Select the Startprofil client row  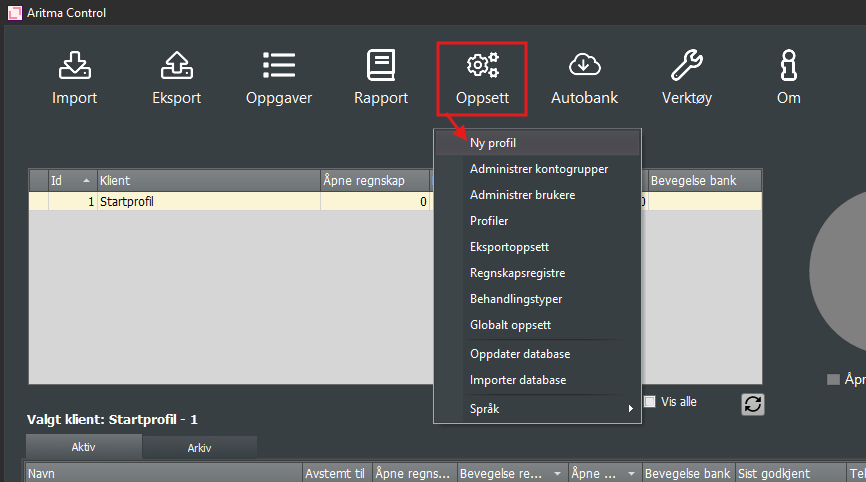click(x=200, y=202)
